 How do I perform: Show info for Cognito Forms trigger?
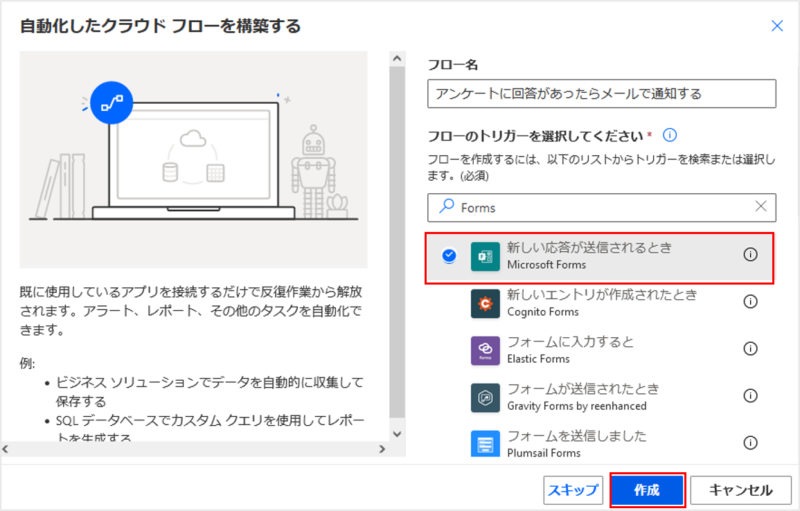[x=750, y=302]
